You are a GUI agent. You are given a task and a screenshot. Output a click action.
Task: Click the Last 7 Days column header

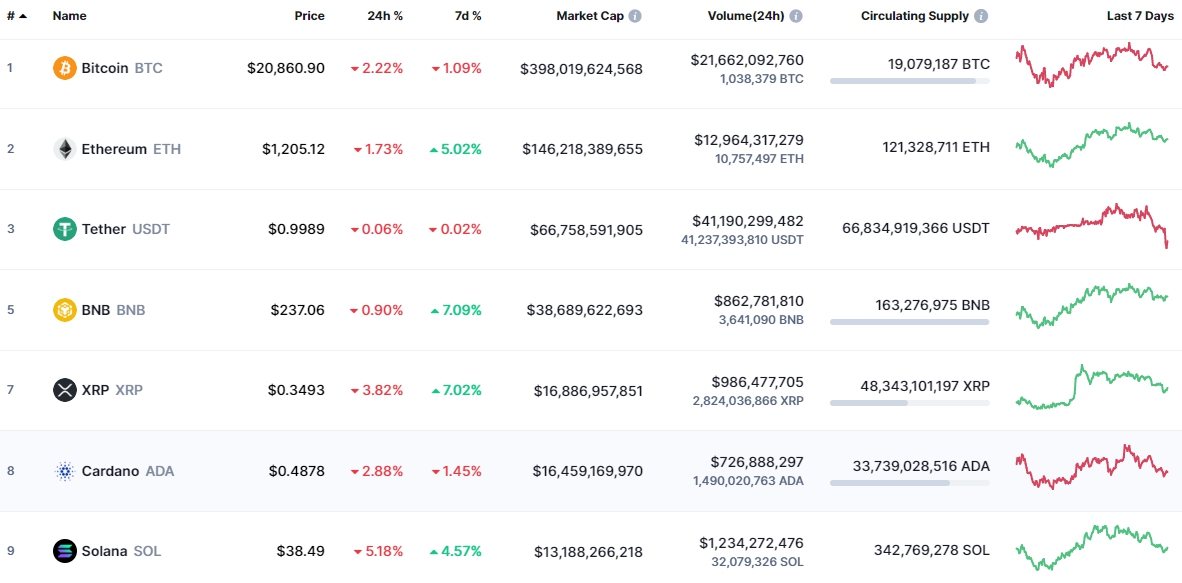point(1140,16)
